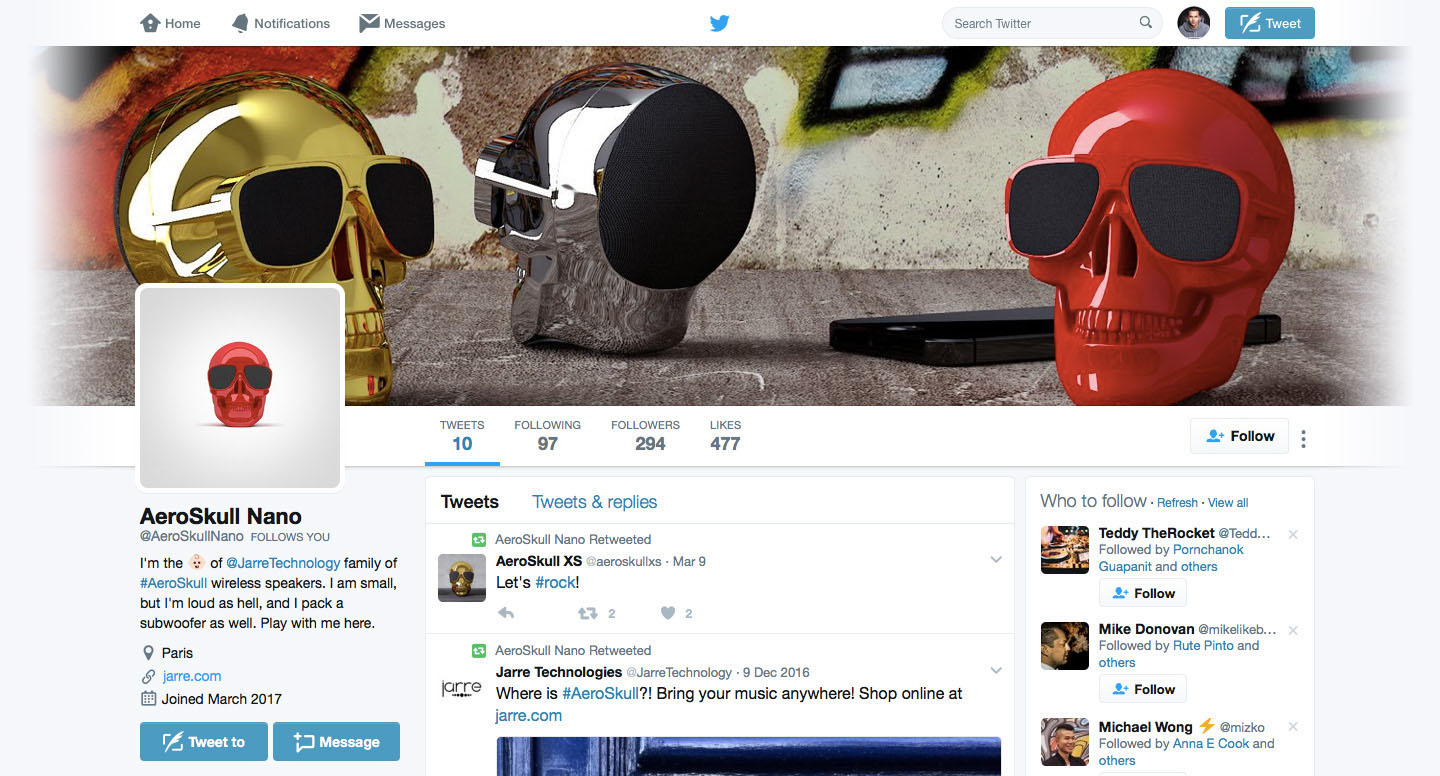Reply to the Let's #rock tweet
1440x776 pixels.
[506, 613]
